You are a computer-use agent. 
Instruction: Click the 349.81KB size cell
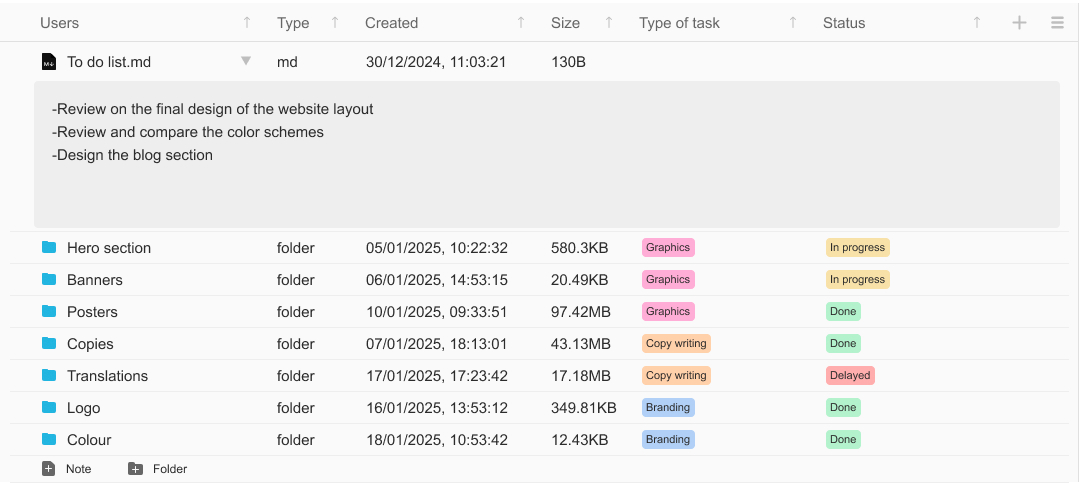tap(584, 408)
